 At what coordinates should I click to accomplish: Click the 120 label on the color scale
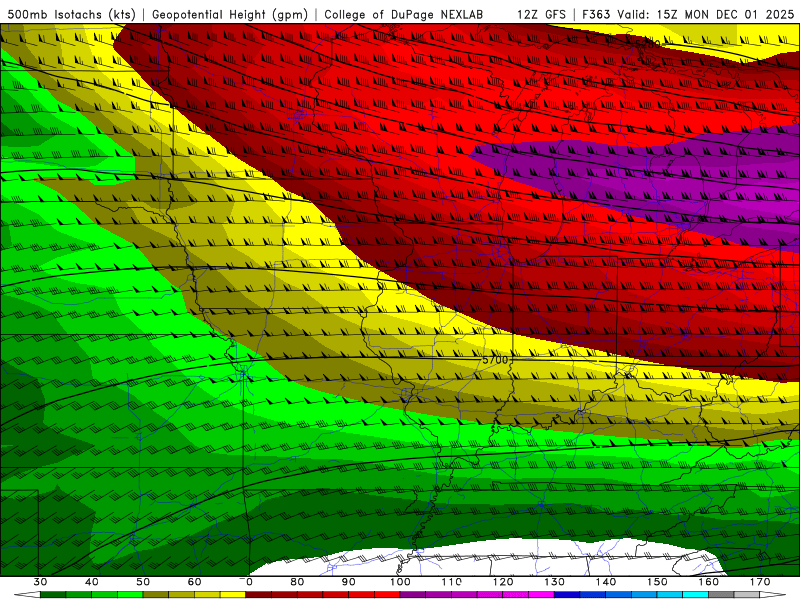503,582
